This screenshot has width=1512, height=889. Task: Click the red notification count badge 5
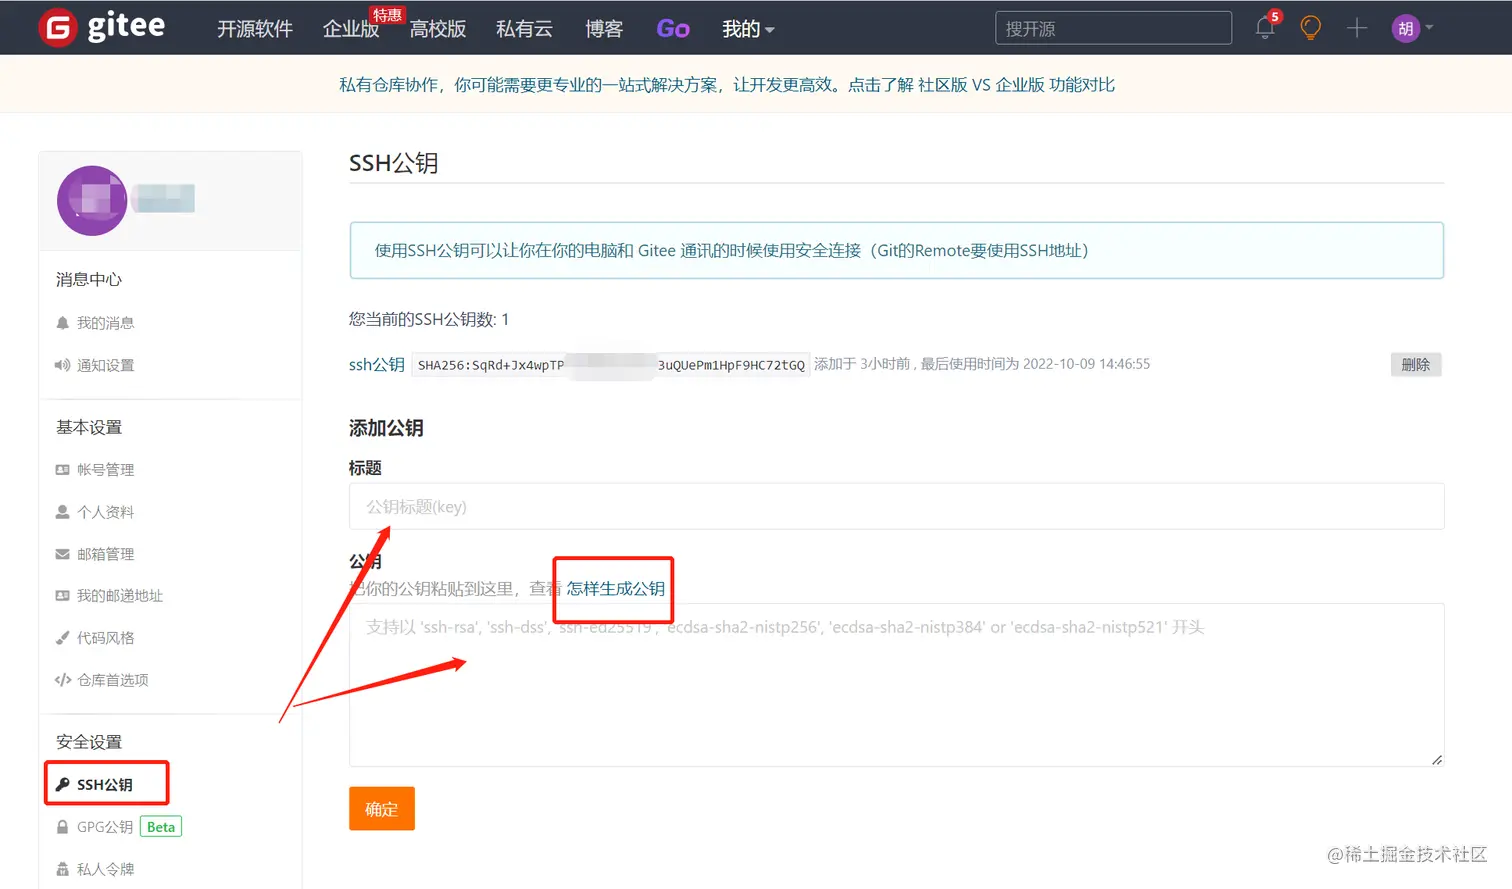(x=1275, y=16)
